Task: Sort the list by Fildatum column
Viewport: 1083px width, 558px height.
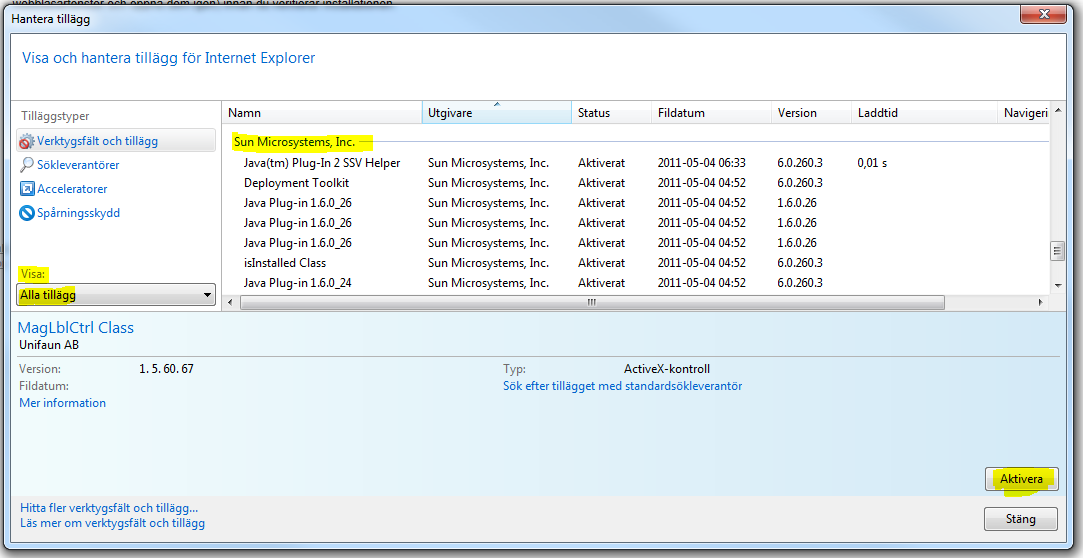Action: 711,113
